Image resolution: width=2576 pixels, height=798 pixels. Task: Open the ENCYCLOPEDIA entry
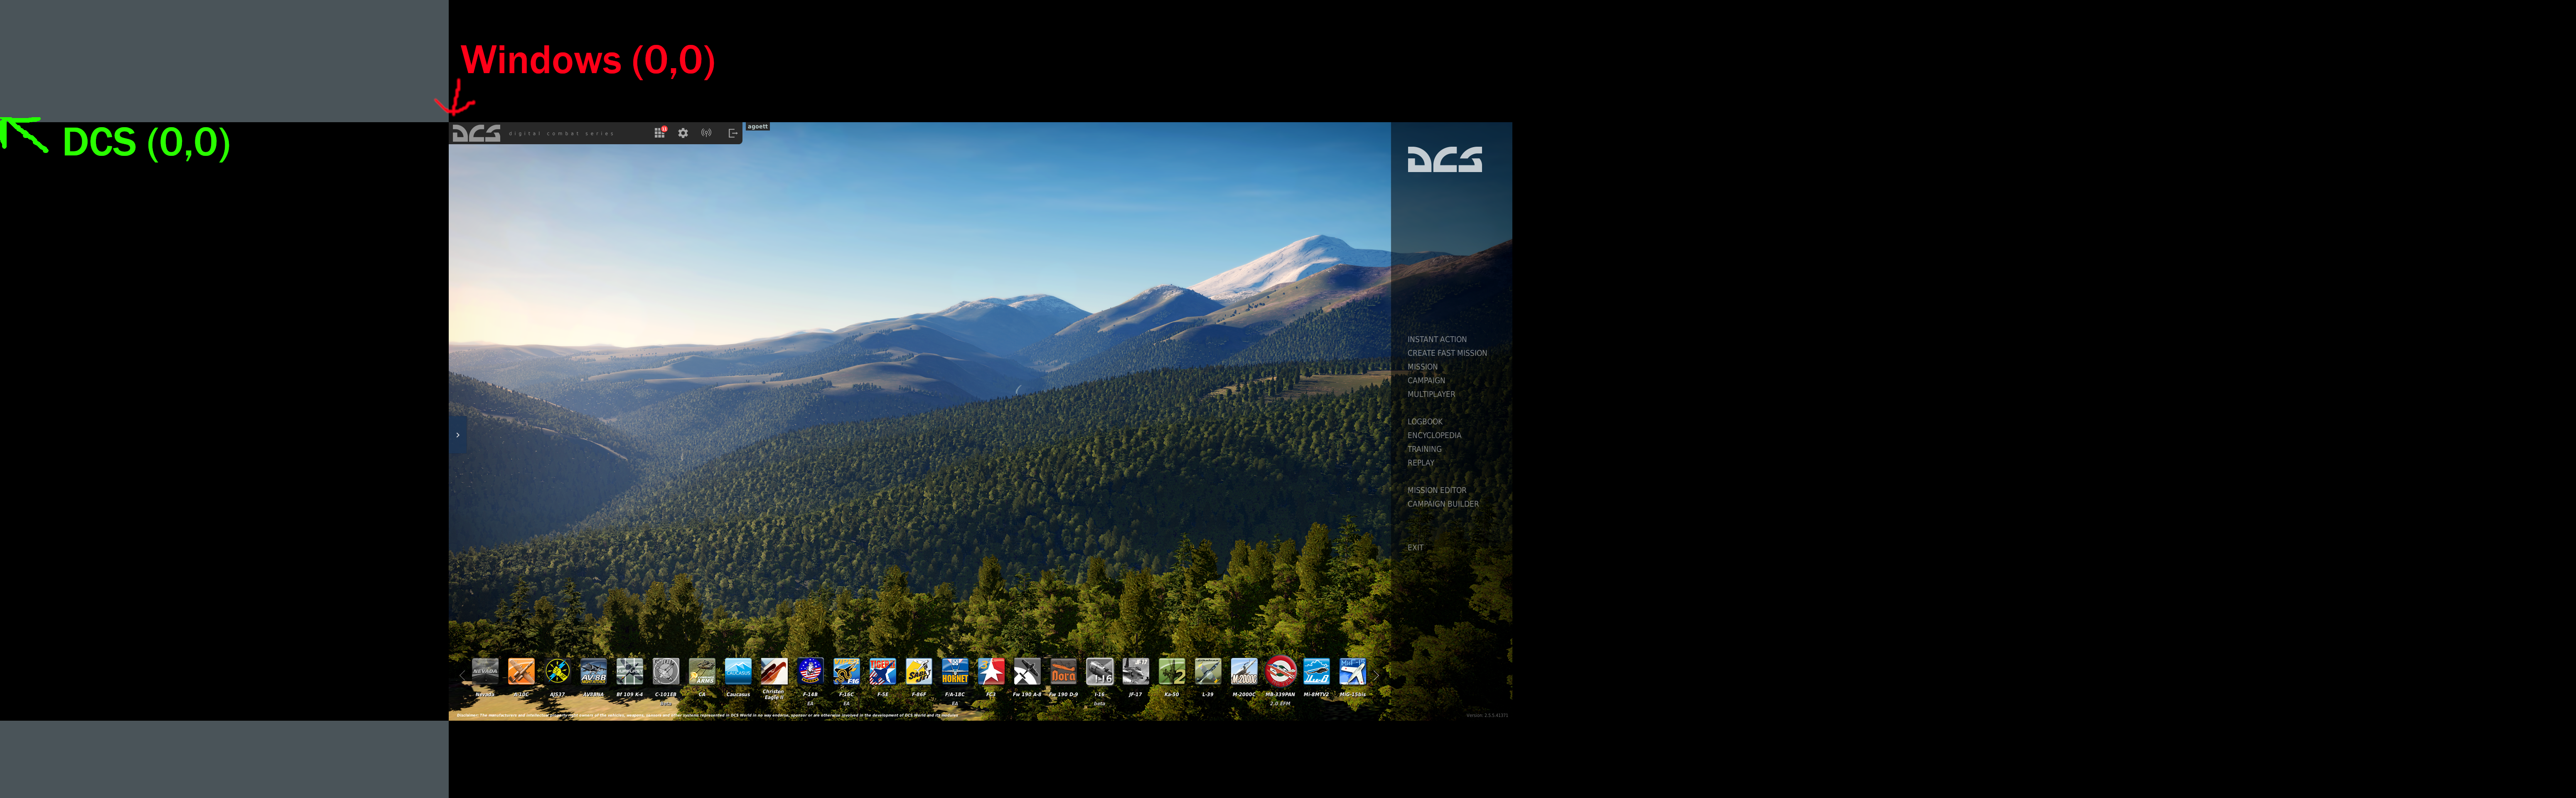click(1434, 435)
